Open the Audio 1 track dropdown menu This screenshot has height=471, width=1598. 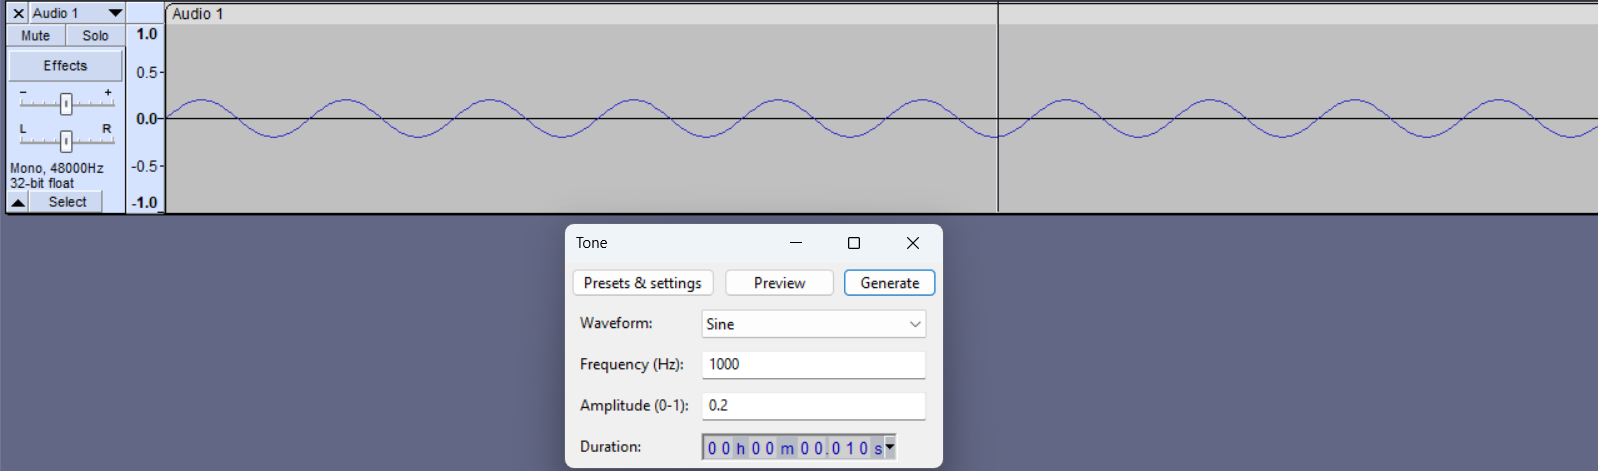(115, 13)
